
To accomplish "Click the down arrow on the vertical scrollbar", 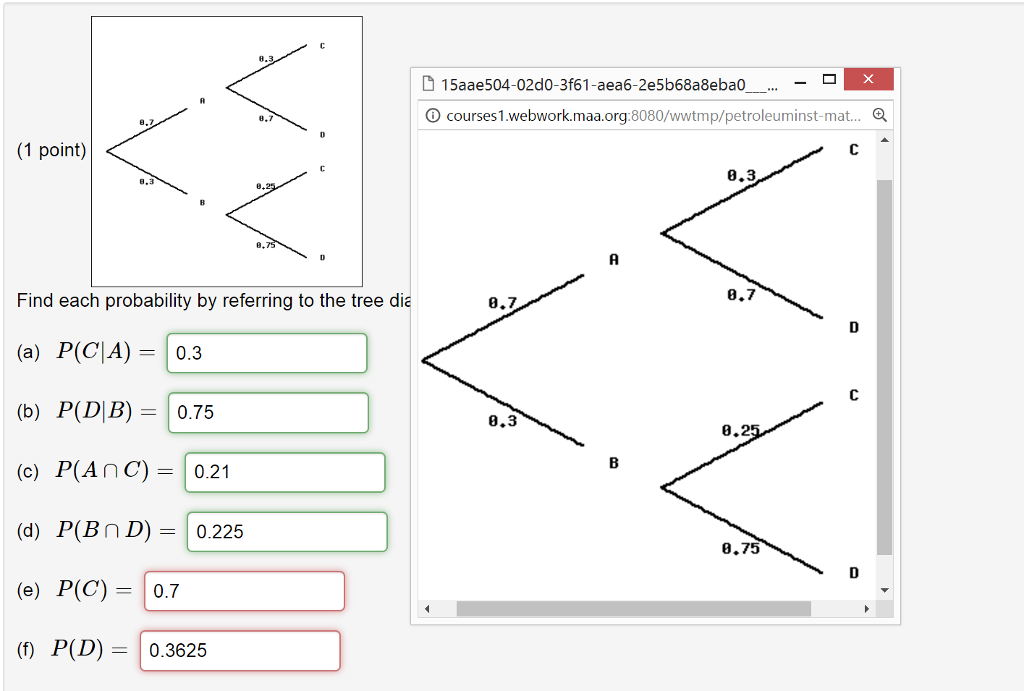I will 885,592.
